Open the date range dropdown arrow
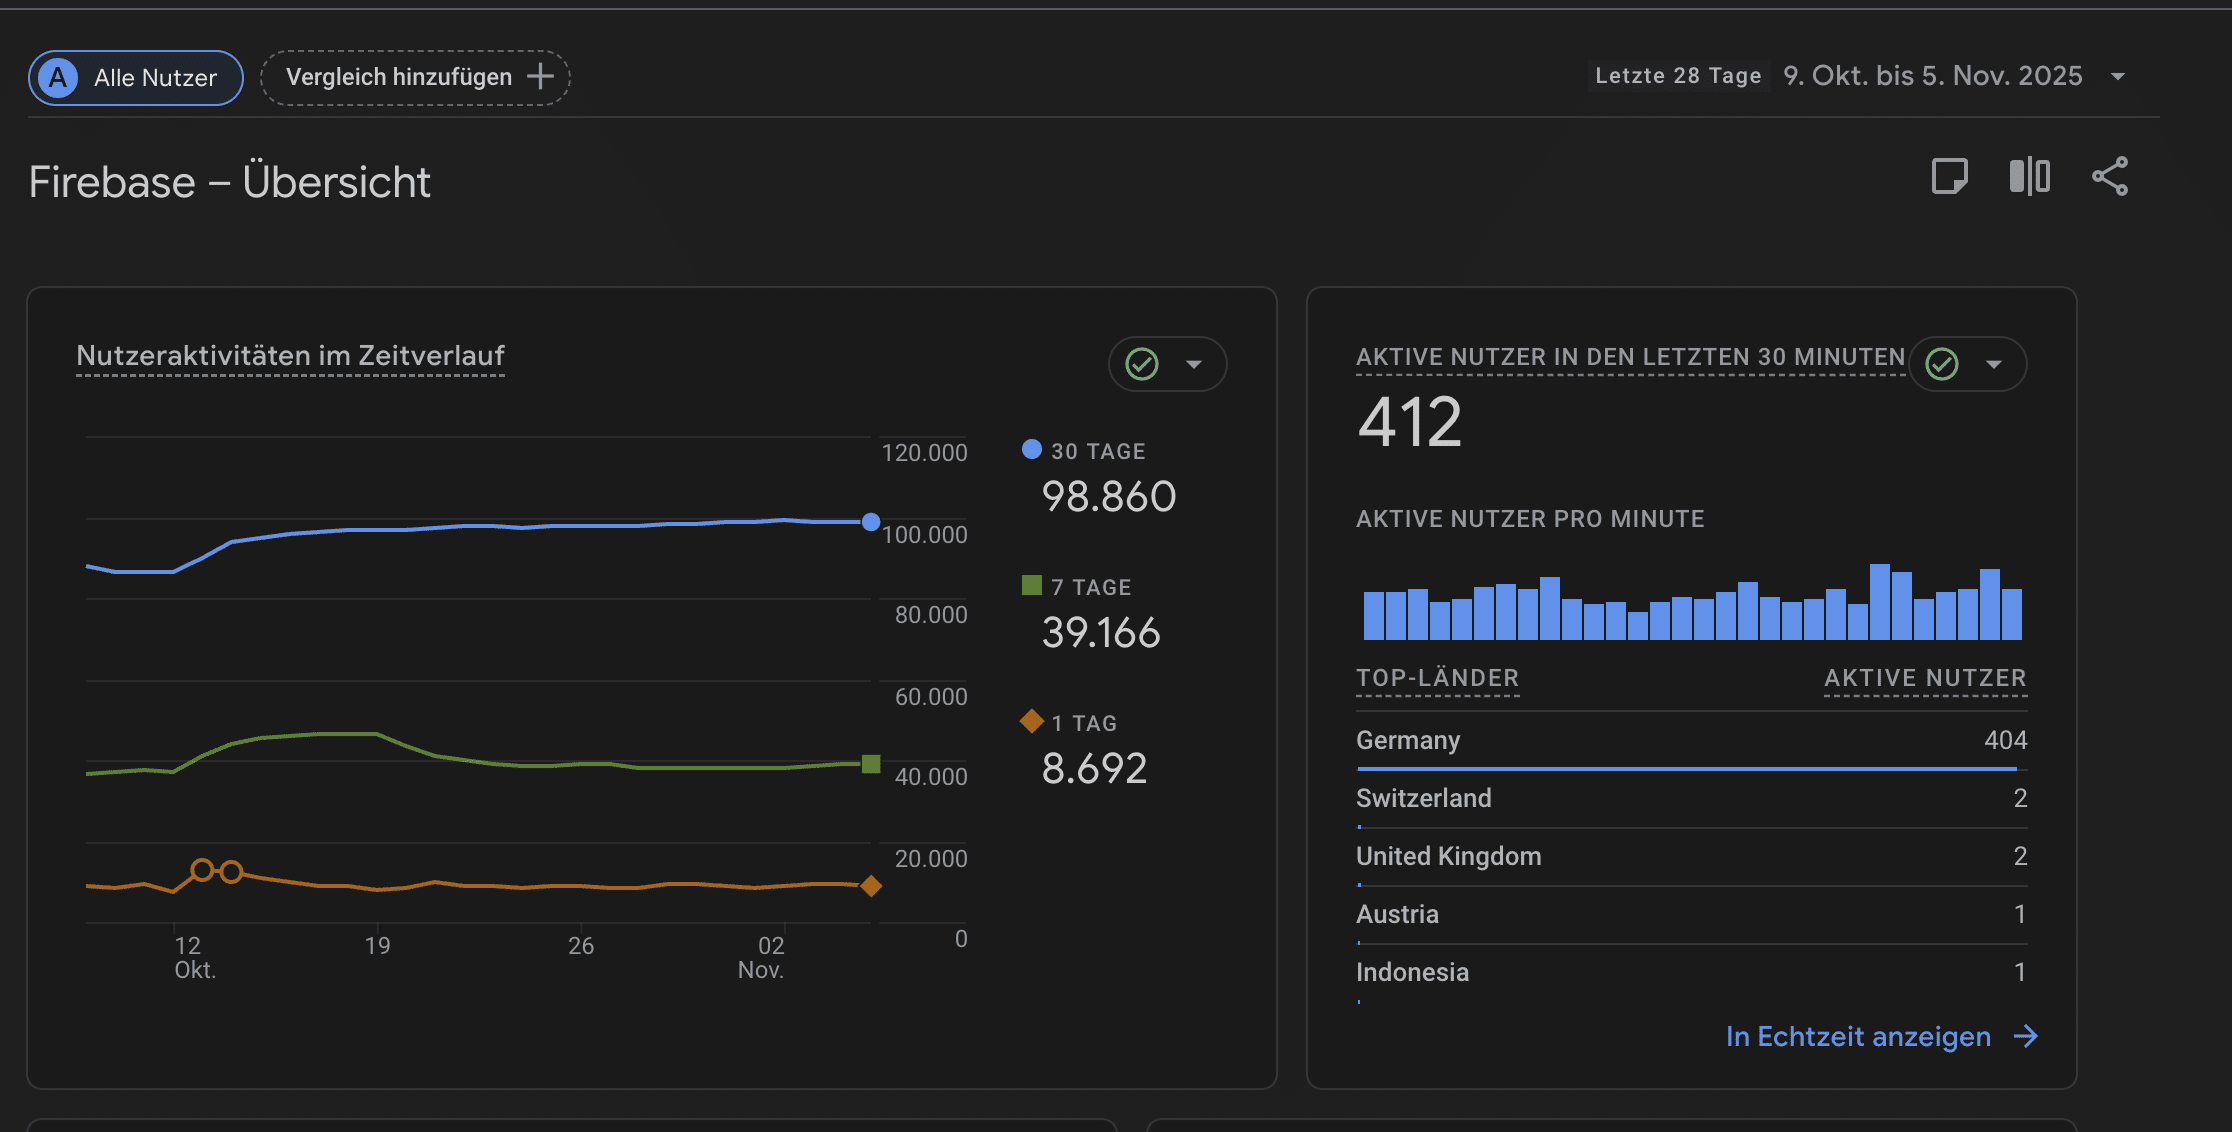The image size is (2232, 1132). pyautogui.click(x=2117, y=77)
